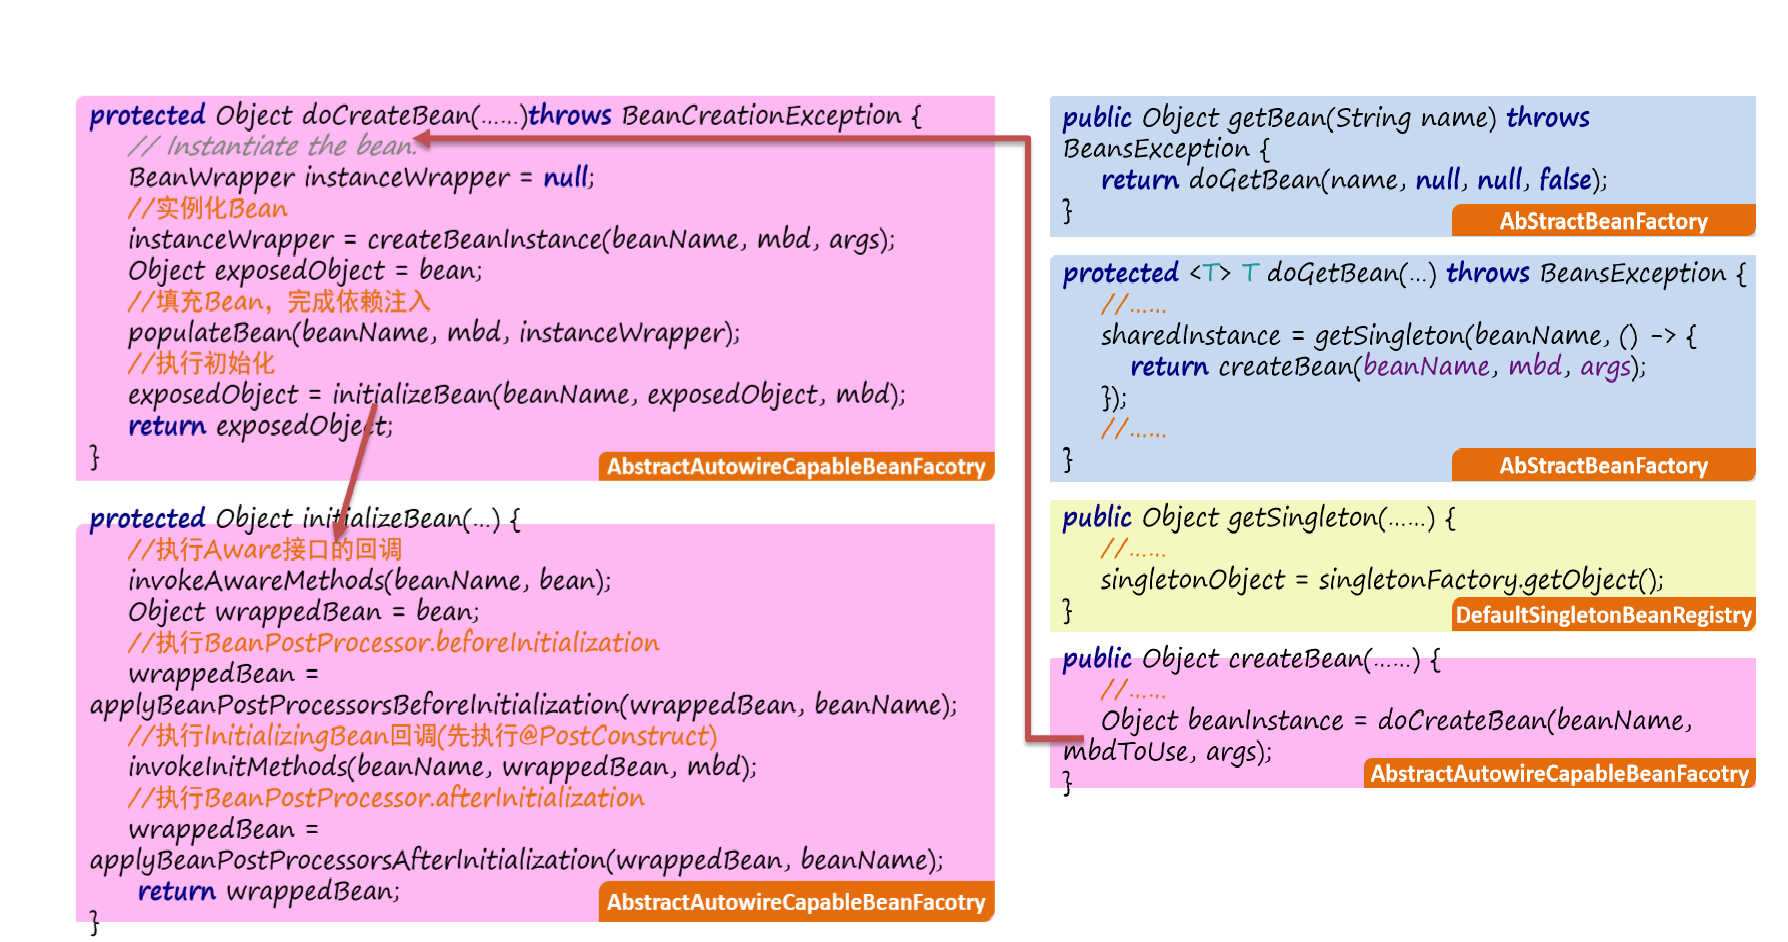Click the '//执行Aware接口的回调' comment
1788x942 pixels.
point(265,549)
